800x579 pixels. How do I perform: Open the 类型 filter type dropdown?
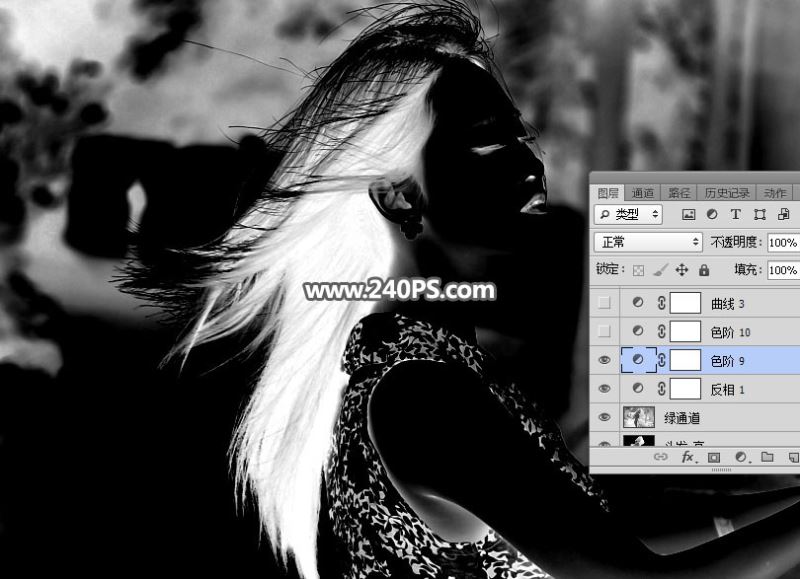pyautogui.click(x=629, y=215)
